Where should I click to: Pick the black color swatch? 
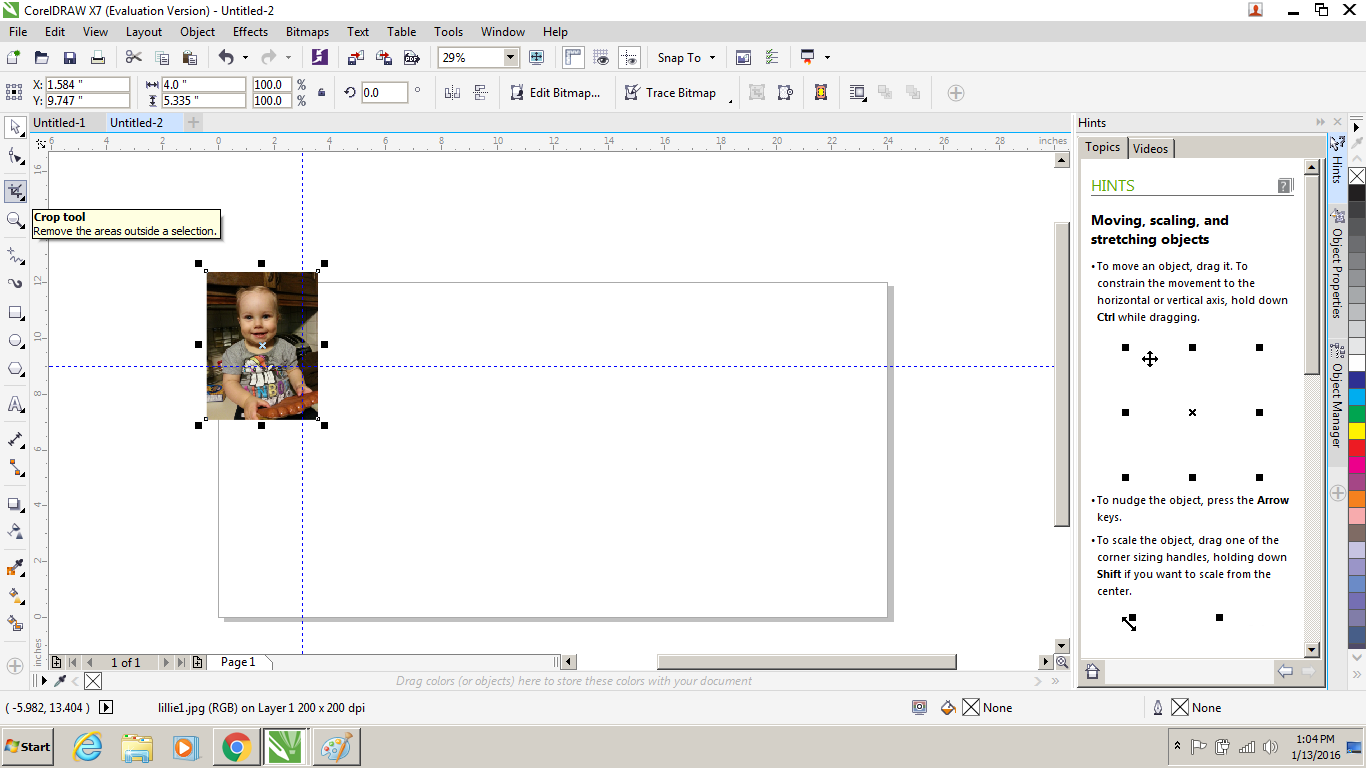pyautogui.click(x=1357, y=193)
